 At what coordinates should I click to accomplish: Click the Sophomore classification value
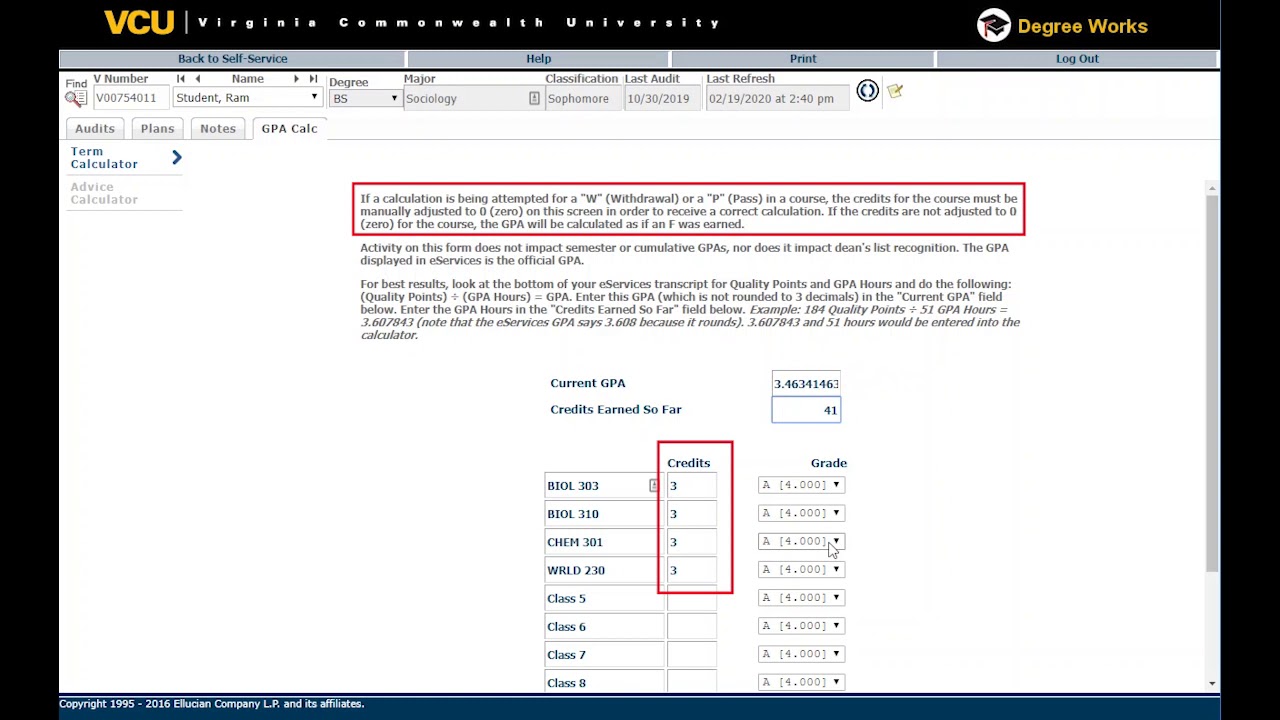click(x=582, y=98)
